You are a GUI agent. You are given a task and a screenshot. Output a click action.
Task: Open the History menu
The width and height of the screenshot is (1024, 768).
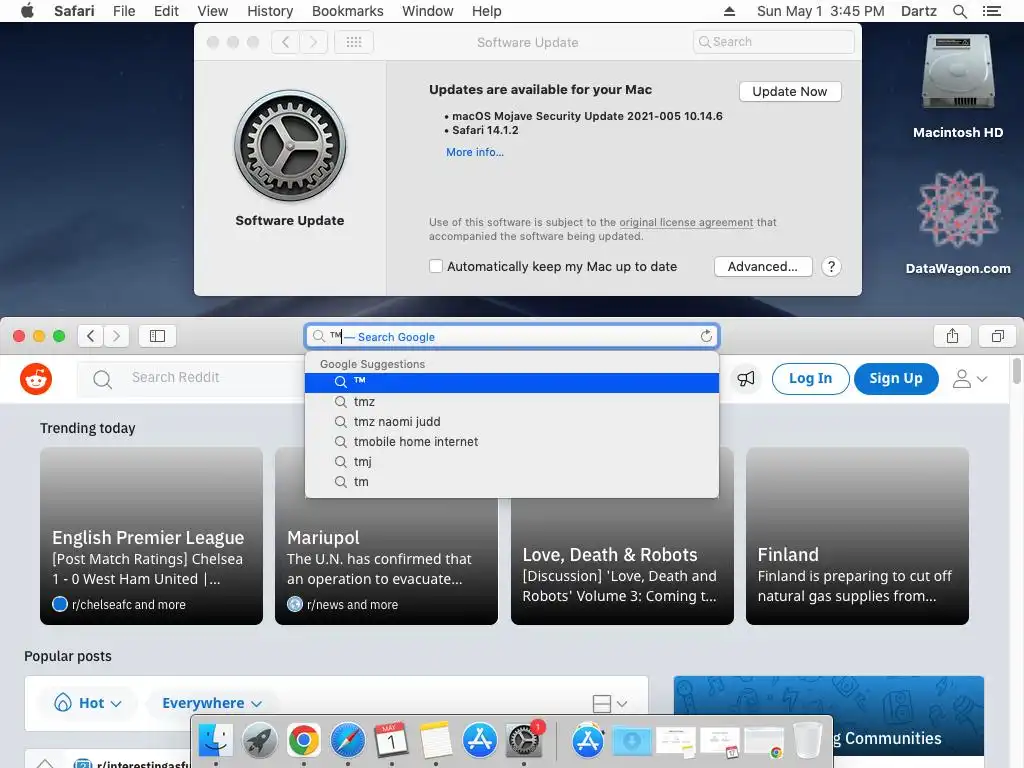coord(270,11)
